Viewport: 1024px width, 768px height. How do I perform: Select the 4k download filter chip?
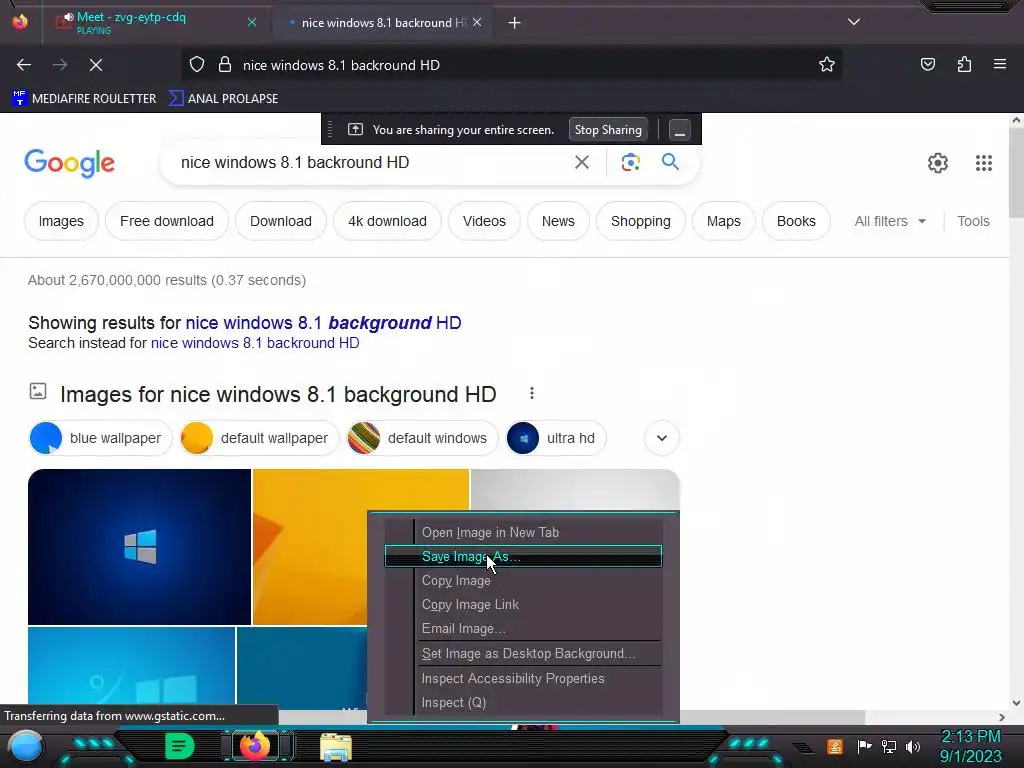(387, 221)
